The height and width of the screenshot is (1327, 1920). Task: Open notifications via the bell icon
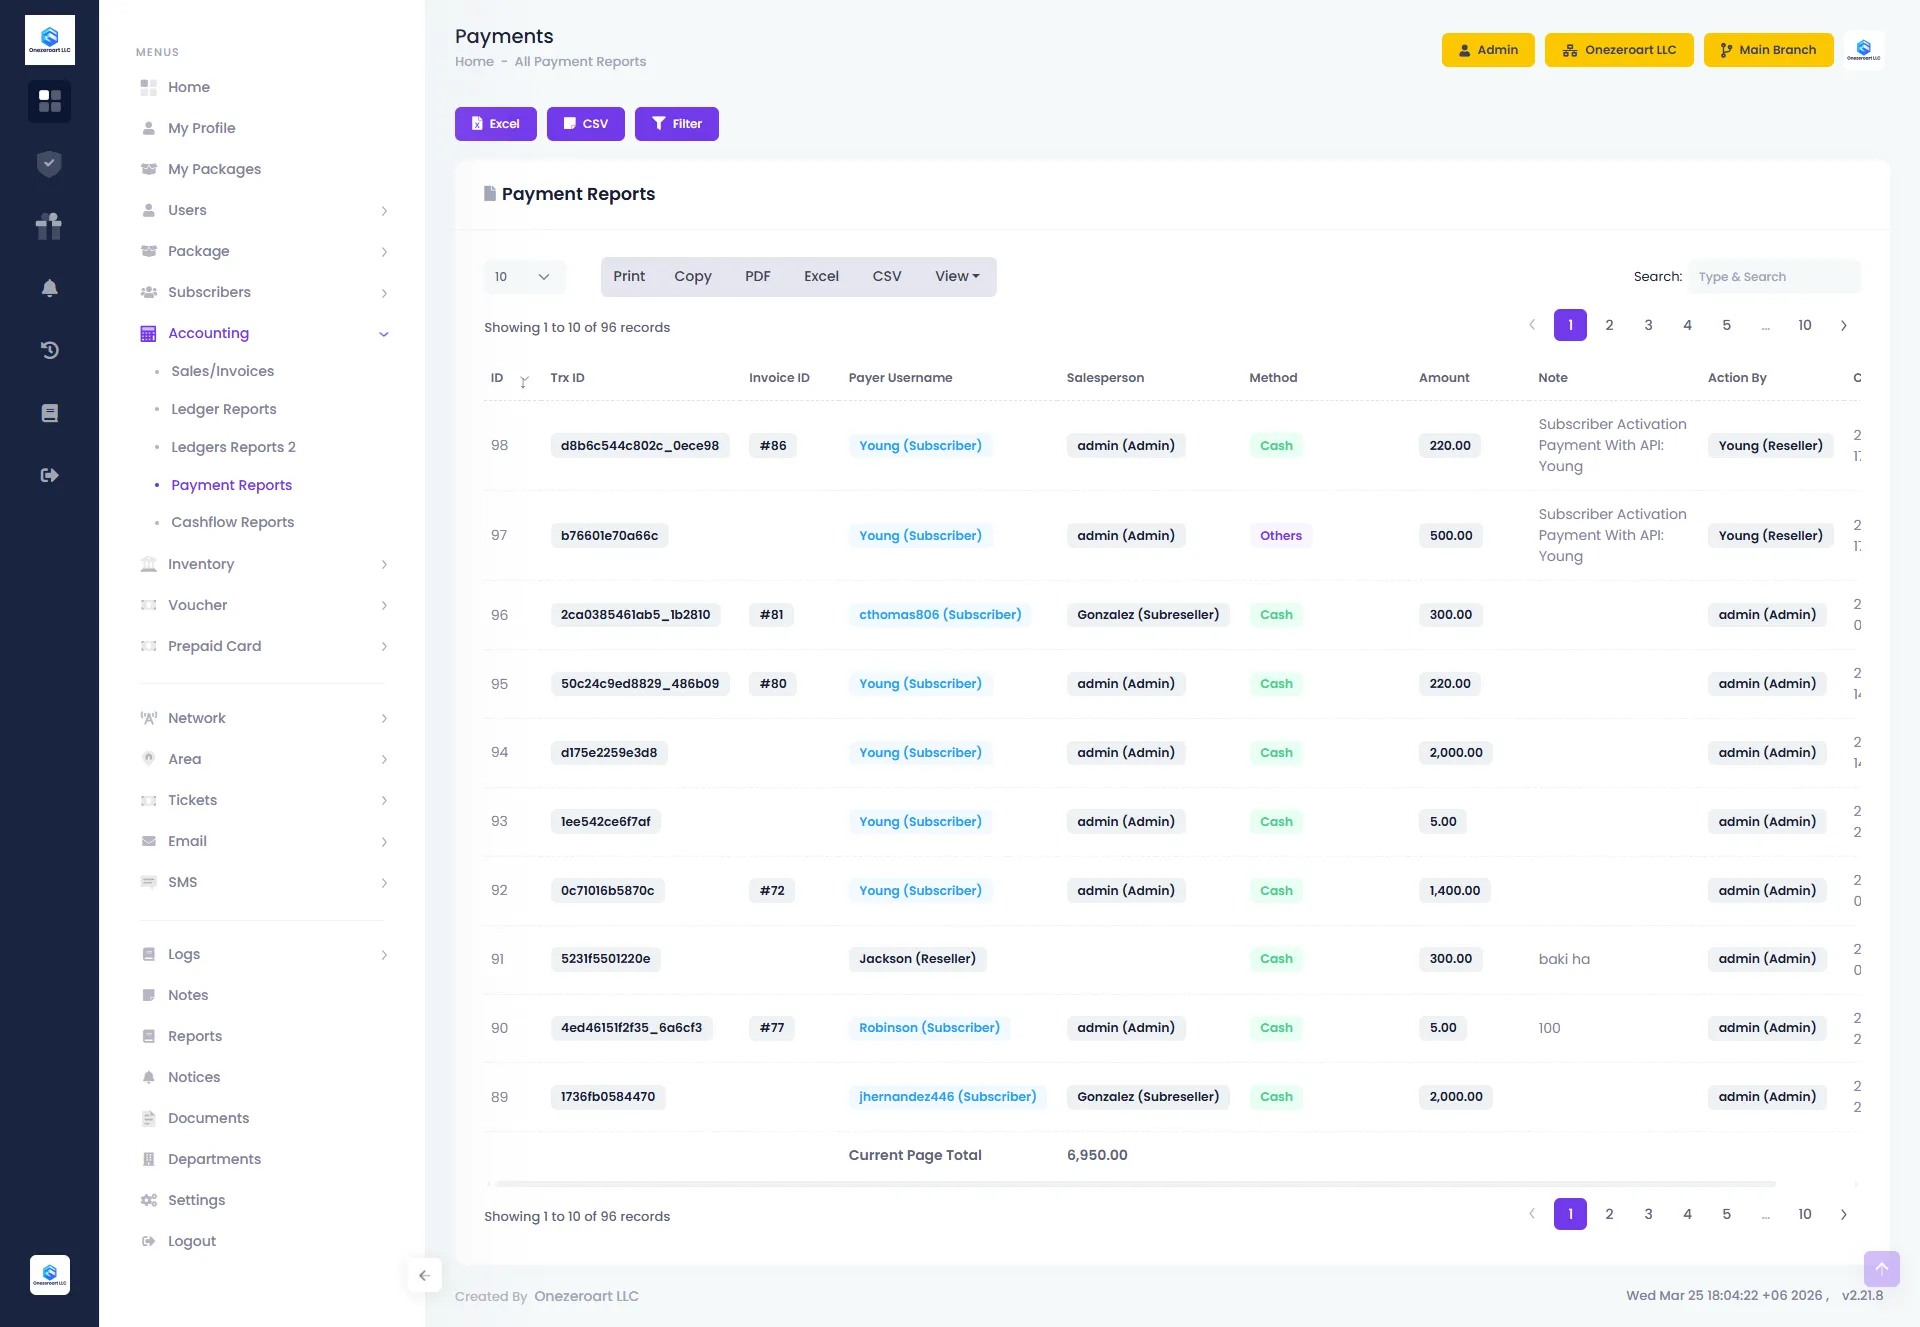pyautogui.click(x=49, y=288)
